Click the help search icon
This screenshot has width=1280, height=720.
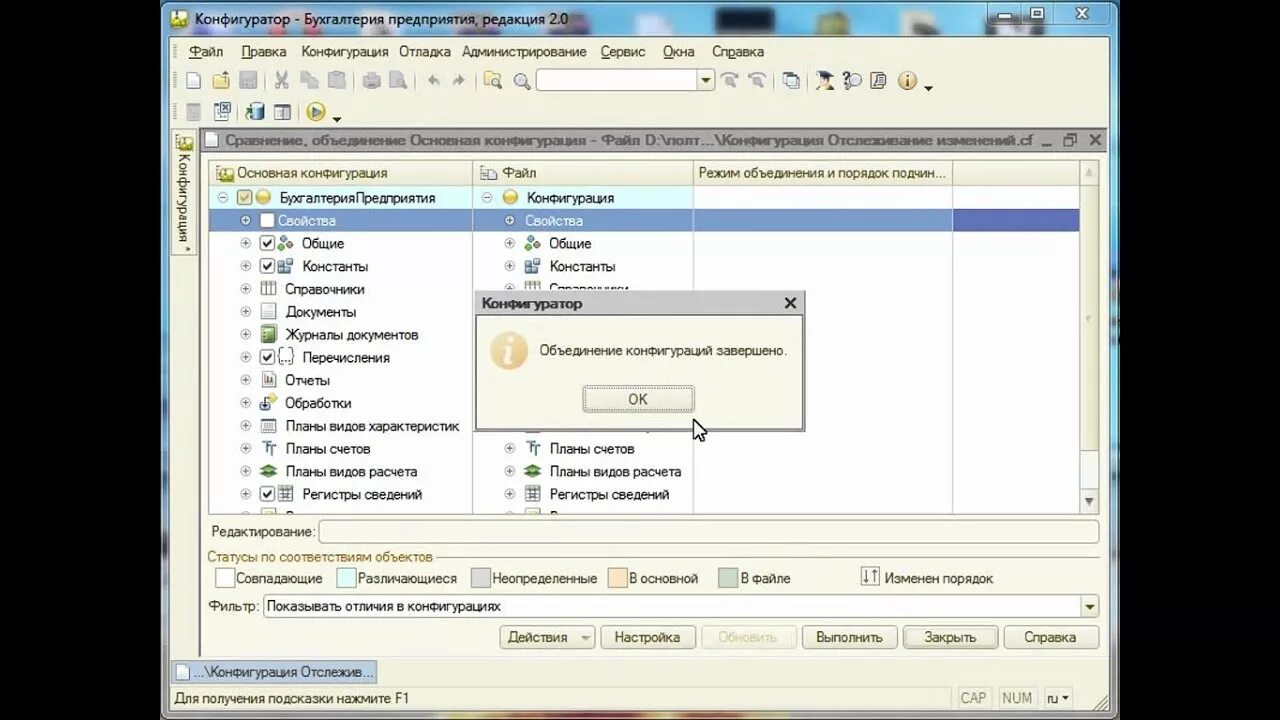(x=852, y=81)
